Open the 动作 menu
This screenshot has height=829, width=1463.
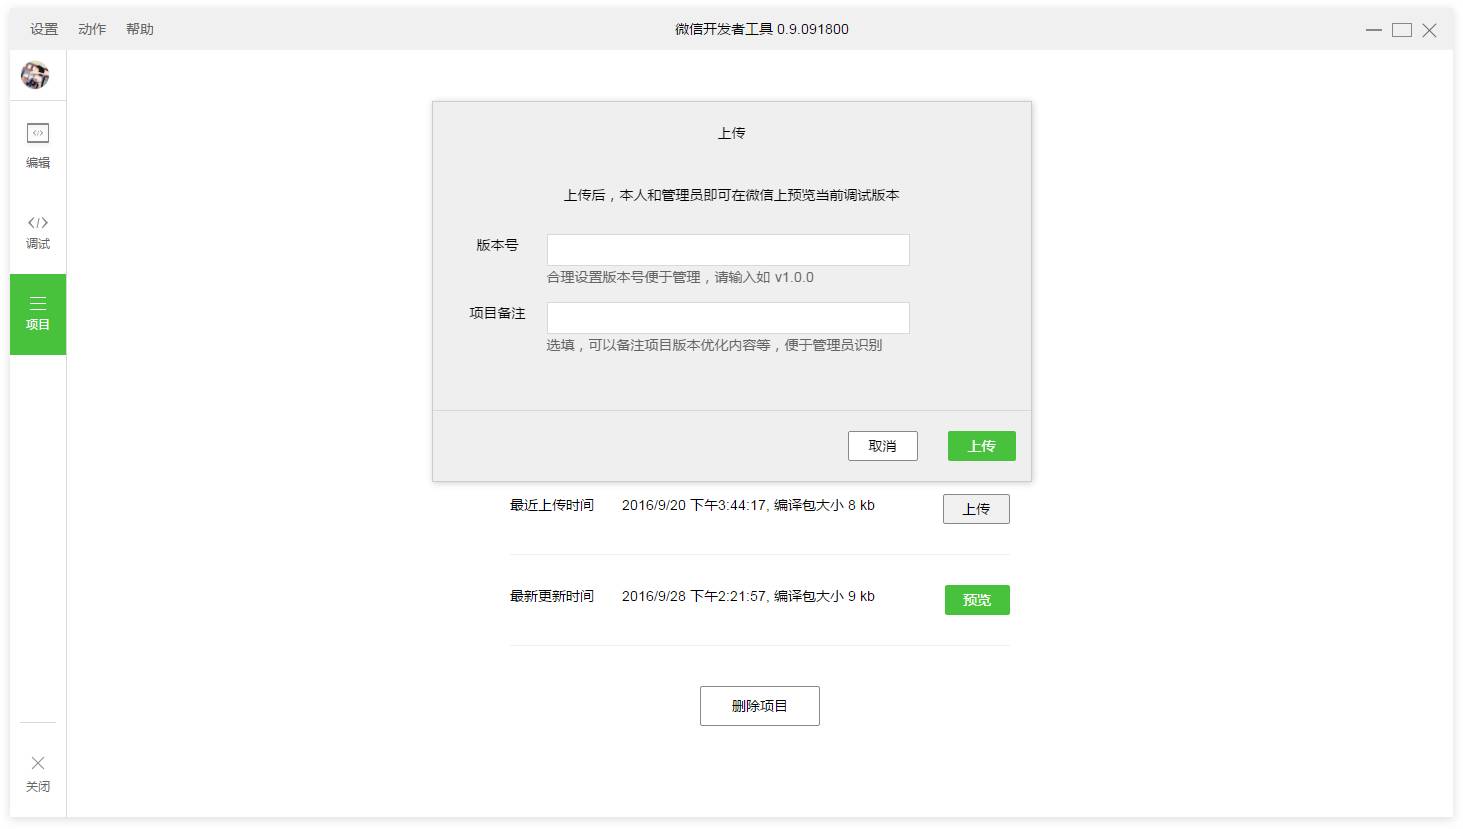click(92, 29)
